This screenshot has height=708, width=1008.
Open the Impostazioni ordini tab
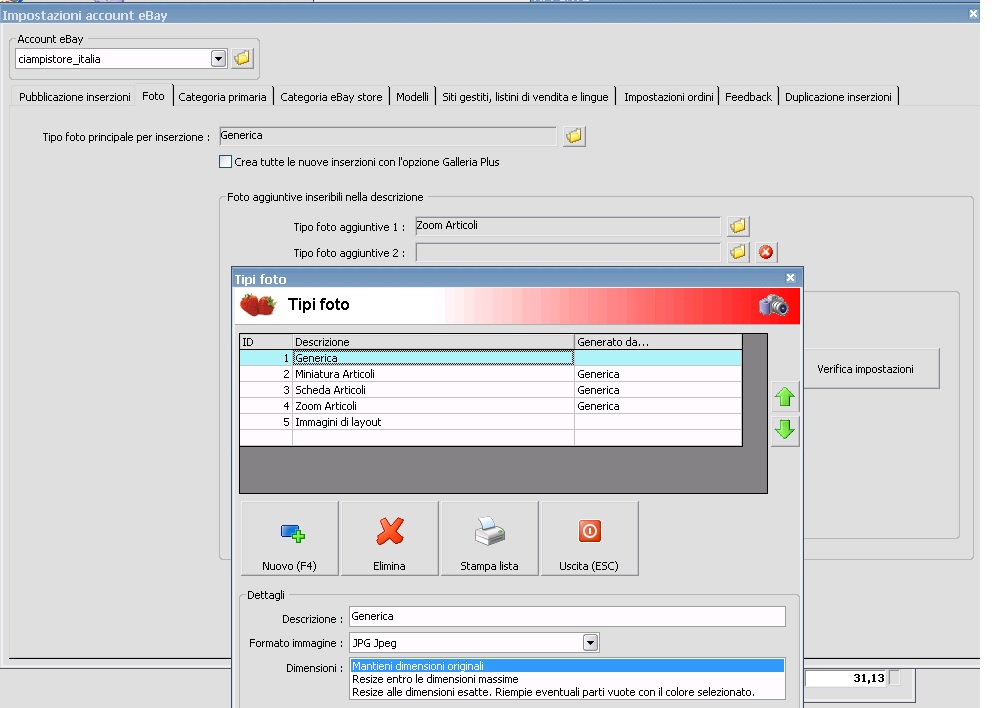click(x=668, y=97)
